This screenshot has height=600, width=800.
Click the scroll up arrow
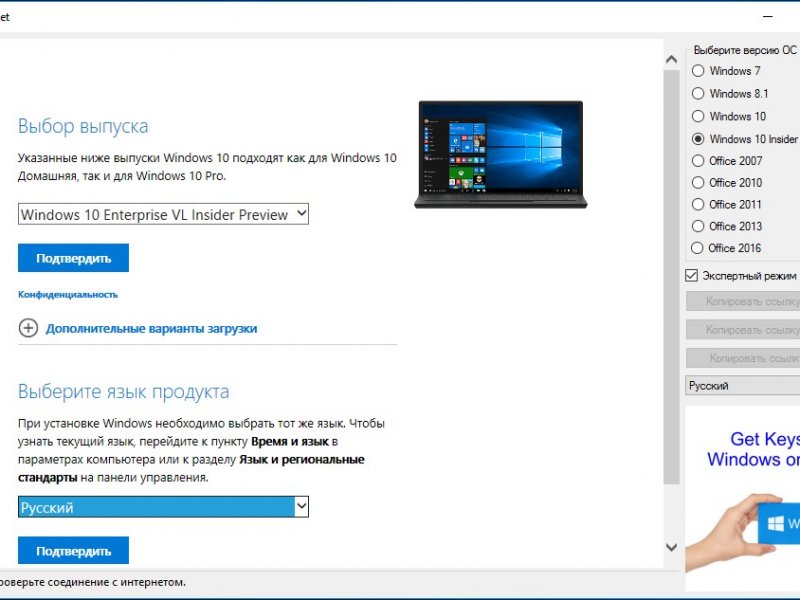coord(671,60)
